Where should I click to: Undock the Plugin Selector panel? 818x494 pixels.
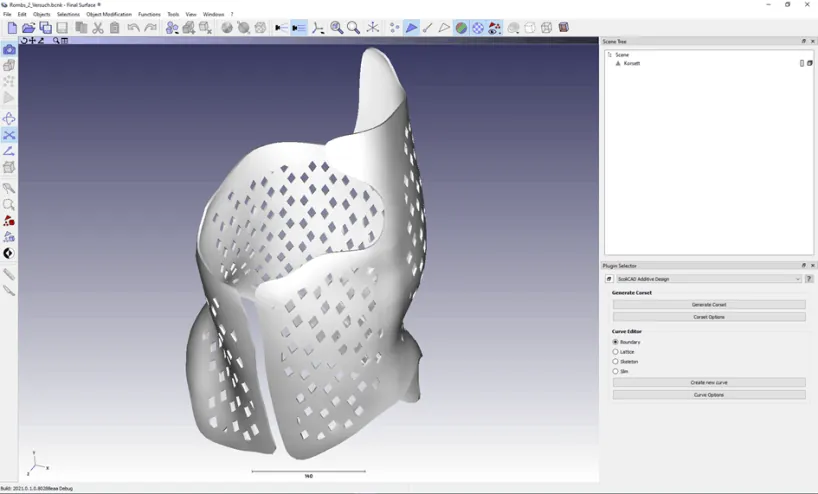coord(804,266)
